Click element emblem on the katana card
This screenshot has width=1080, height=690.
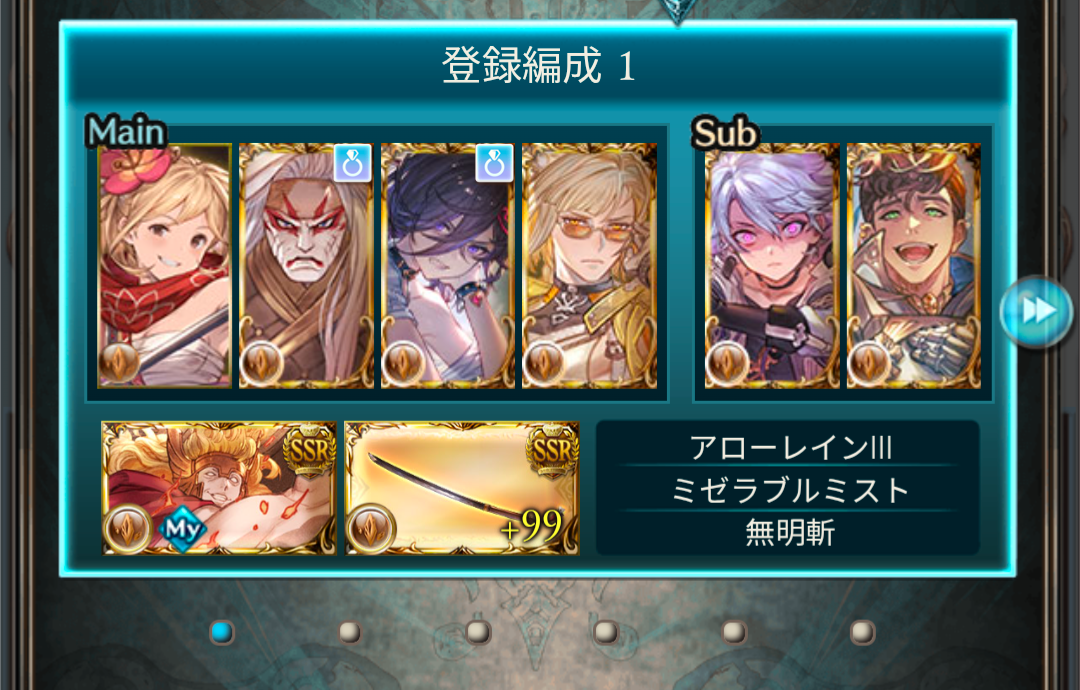coord(371,529)
